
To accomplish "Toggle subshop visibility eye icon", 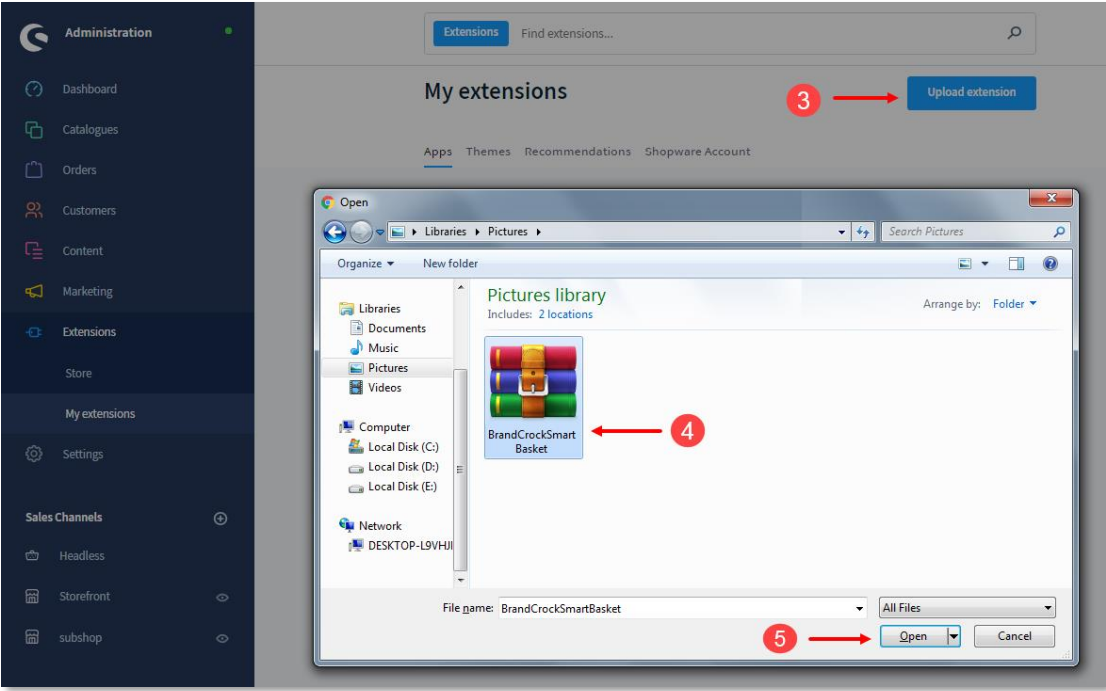I will click(x=222, y=638).
